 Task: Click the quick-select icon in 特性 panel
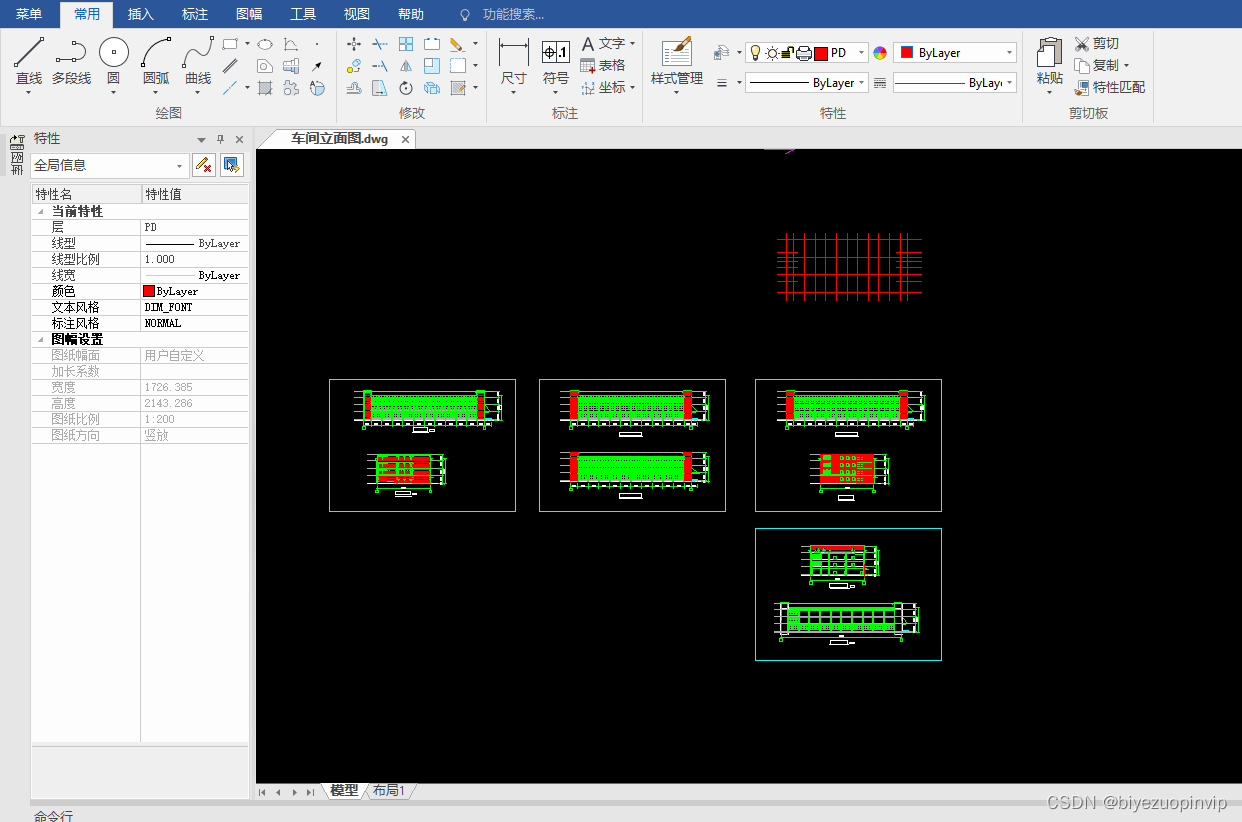point(232,165)
